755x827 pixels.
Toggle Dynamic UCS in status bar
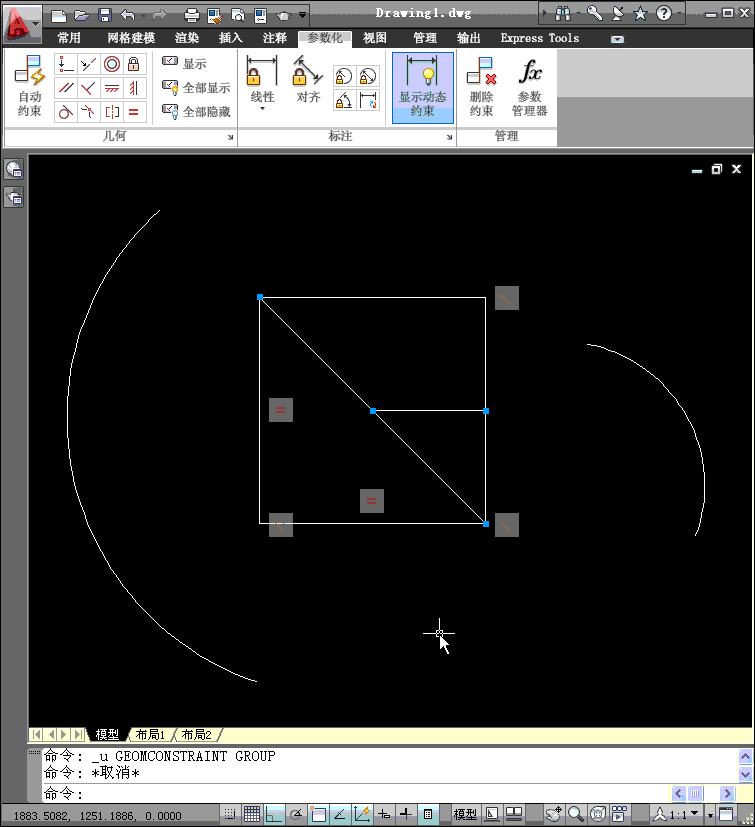(x=362, y=814)
